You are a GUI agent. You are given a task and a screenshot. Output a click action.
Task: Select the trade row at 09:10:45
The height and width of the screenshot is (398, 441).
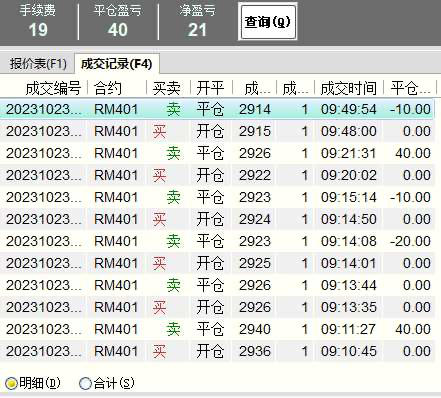point(217,351)
